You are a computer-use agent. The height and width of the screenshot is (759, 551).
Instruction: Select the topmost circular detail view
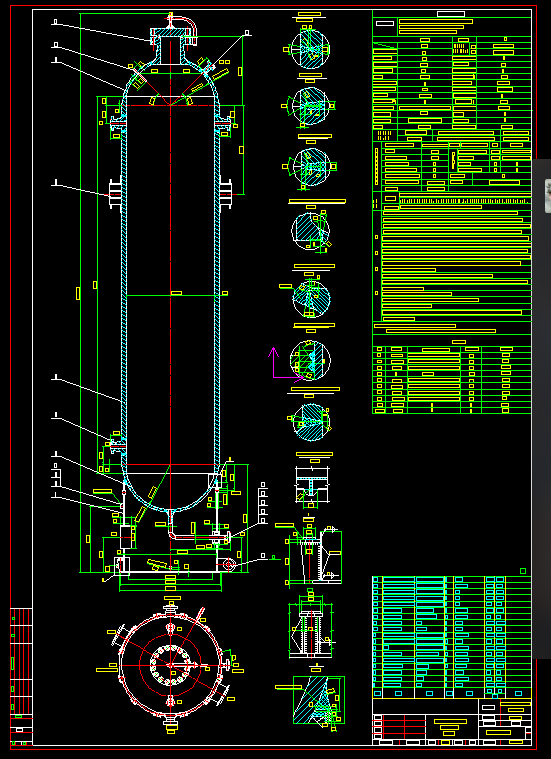coord(311,49)
